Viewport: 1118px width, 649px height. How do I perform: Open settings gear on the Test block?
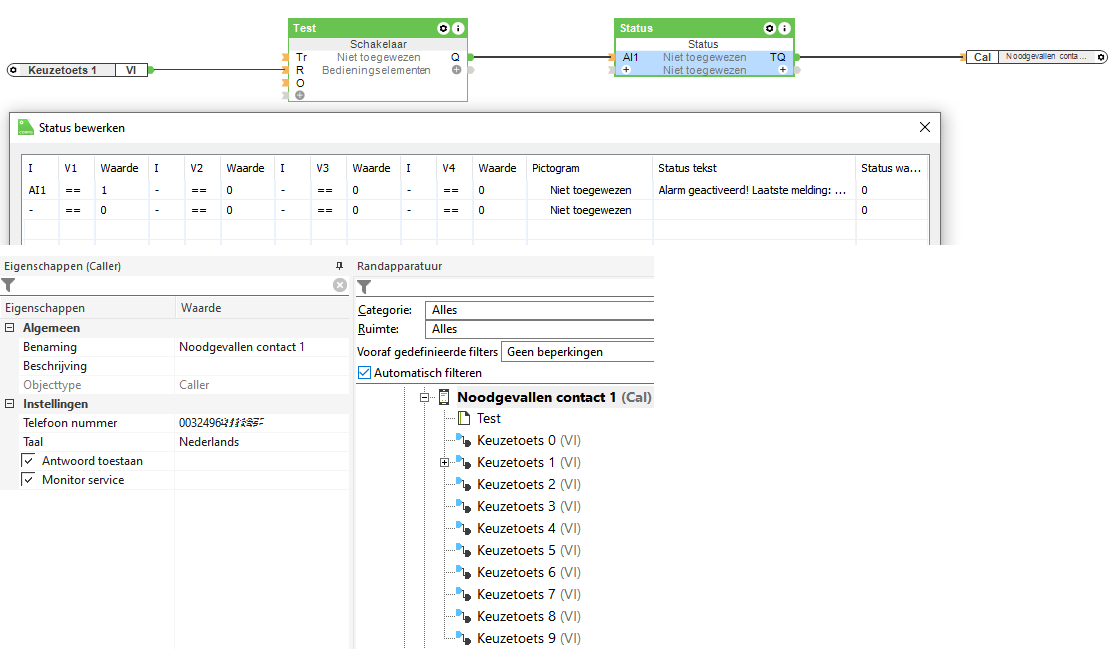click(443, 29)
